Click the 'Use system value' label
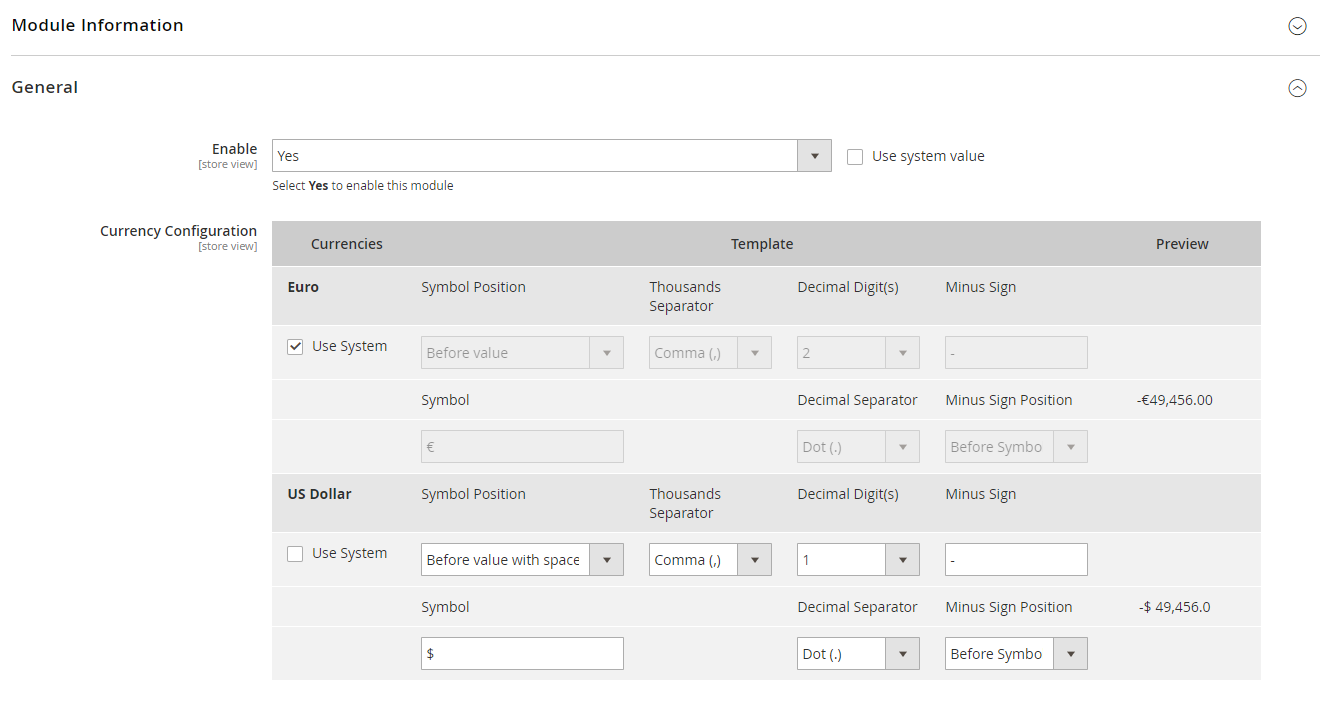The width and height of the screenshot is (1330, 704). [x=928, y=156]
